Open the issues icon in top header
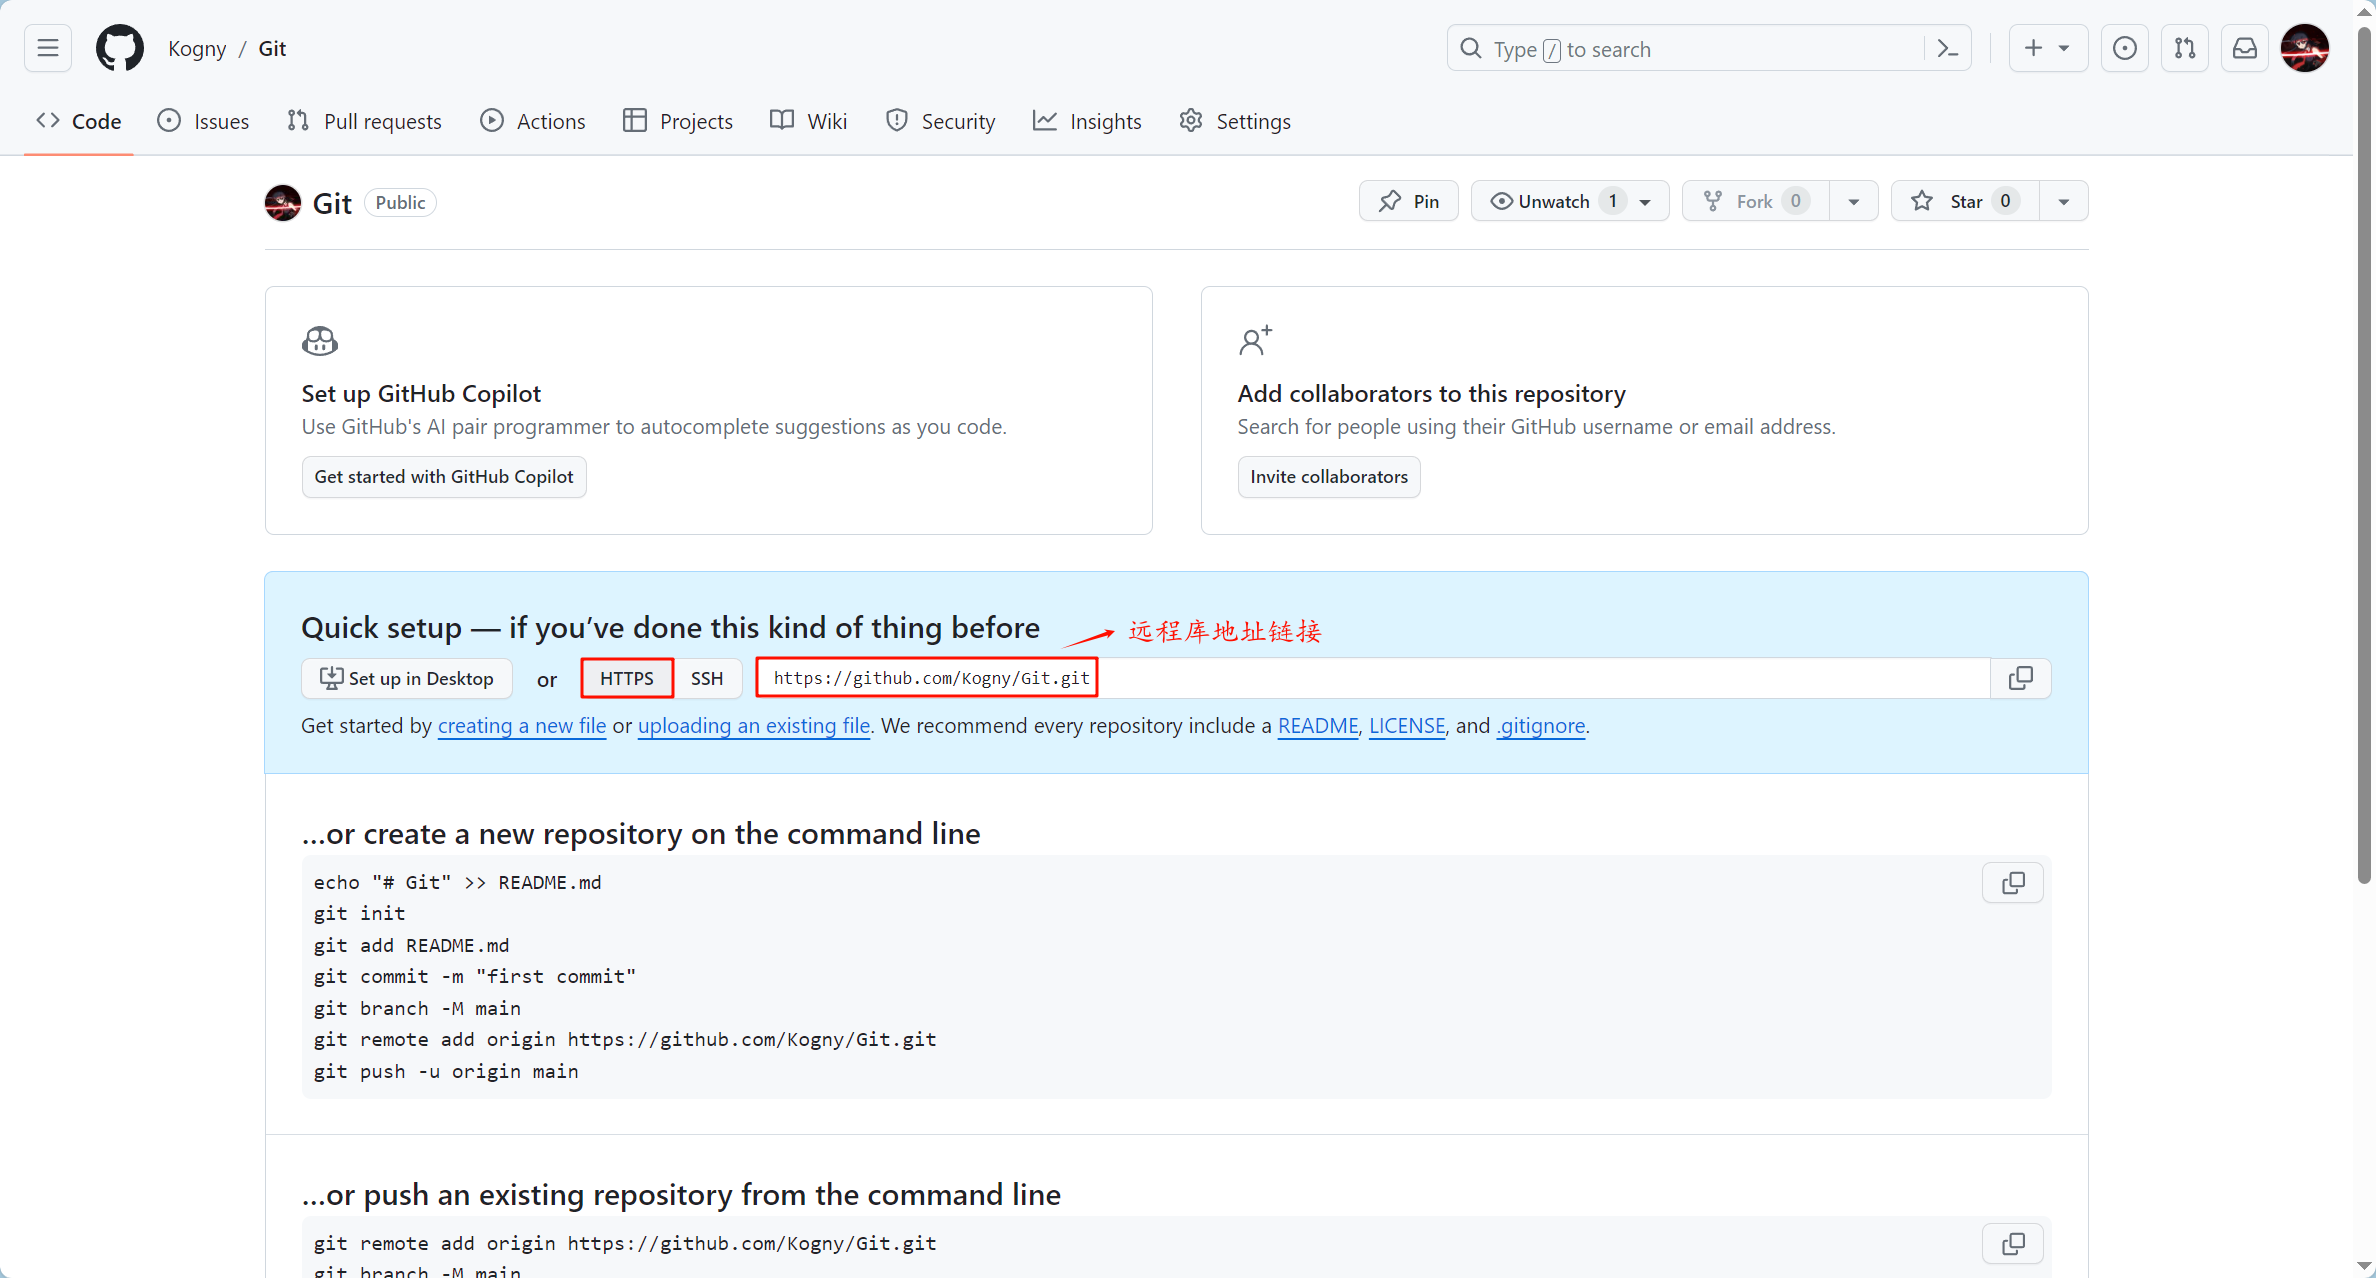 [x=2125, y=48]
